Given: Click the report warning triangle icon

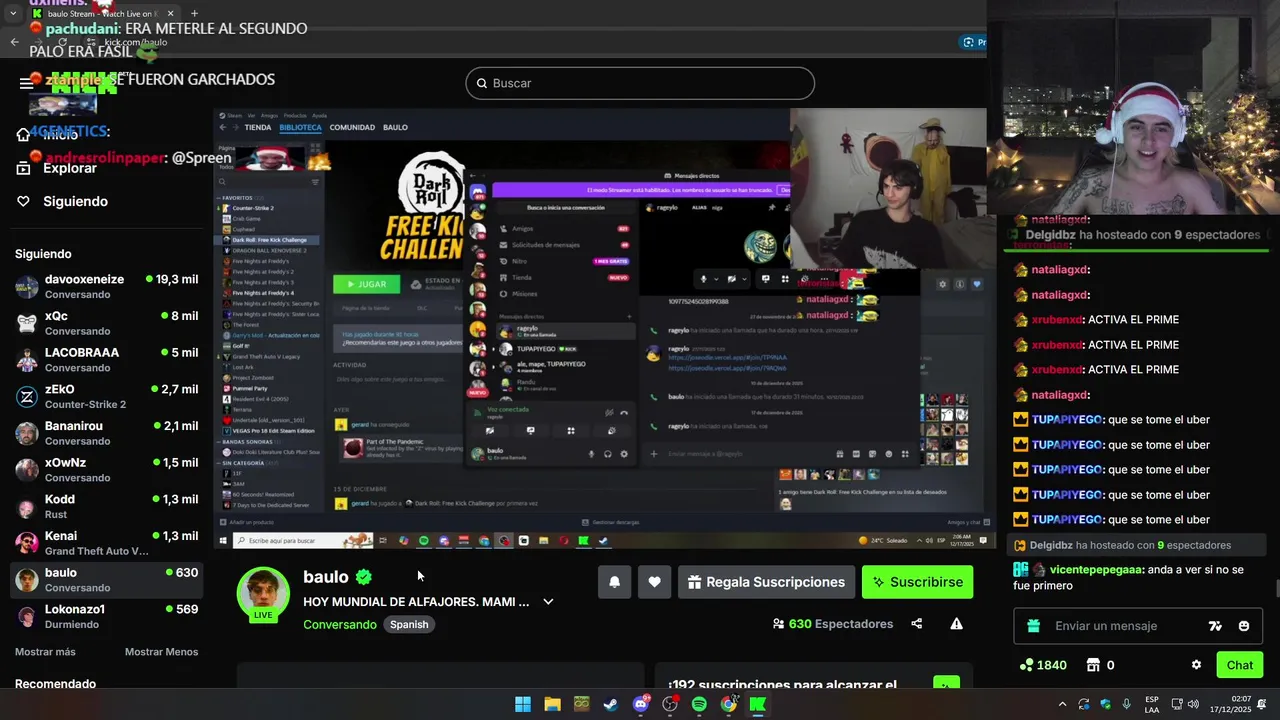Looking at the screenshot, I should point(956,624).
